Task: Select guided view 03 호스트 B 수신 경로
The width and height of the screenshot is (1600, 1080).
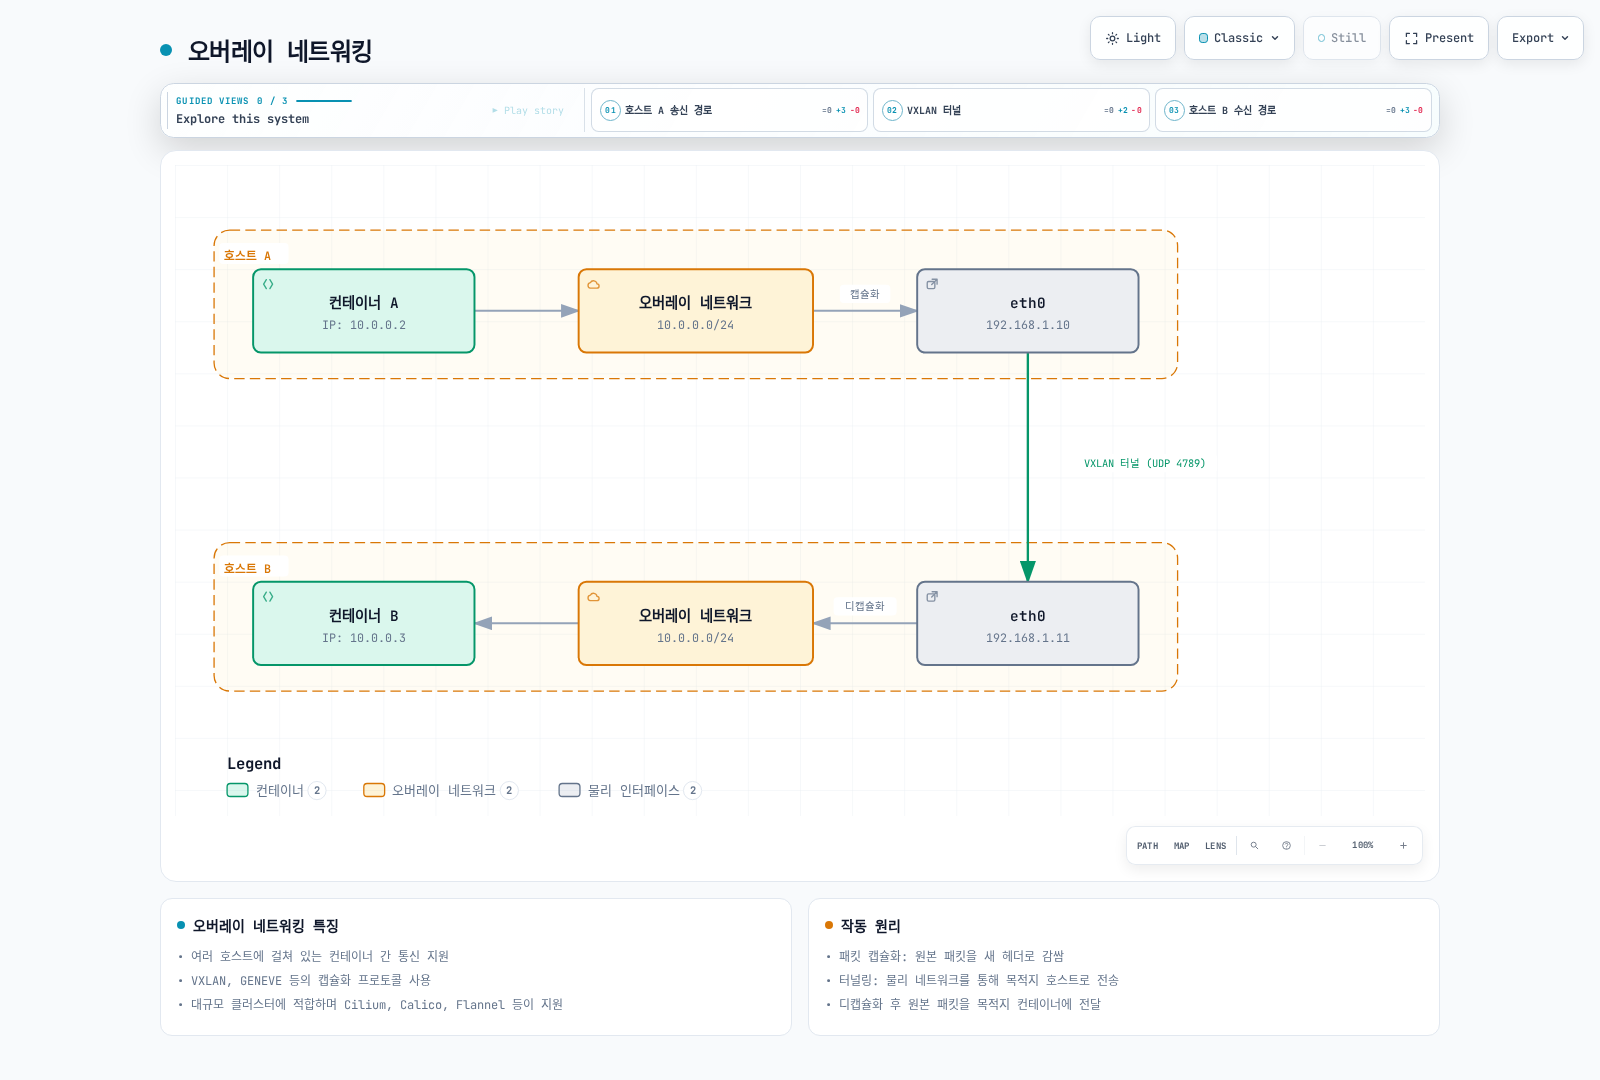Action: coord(1293,110)
